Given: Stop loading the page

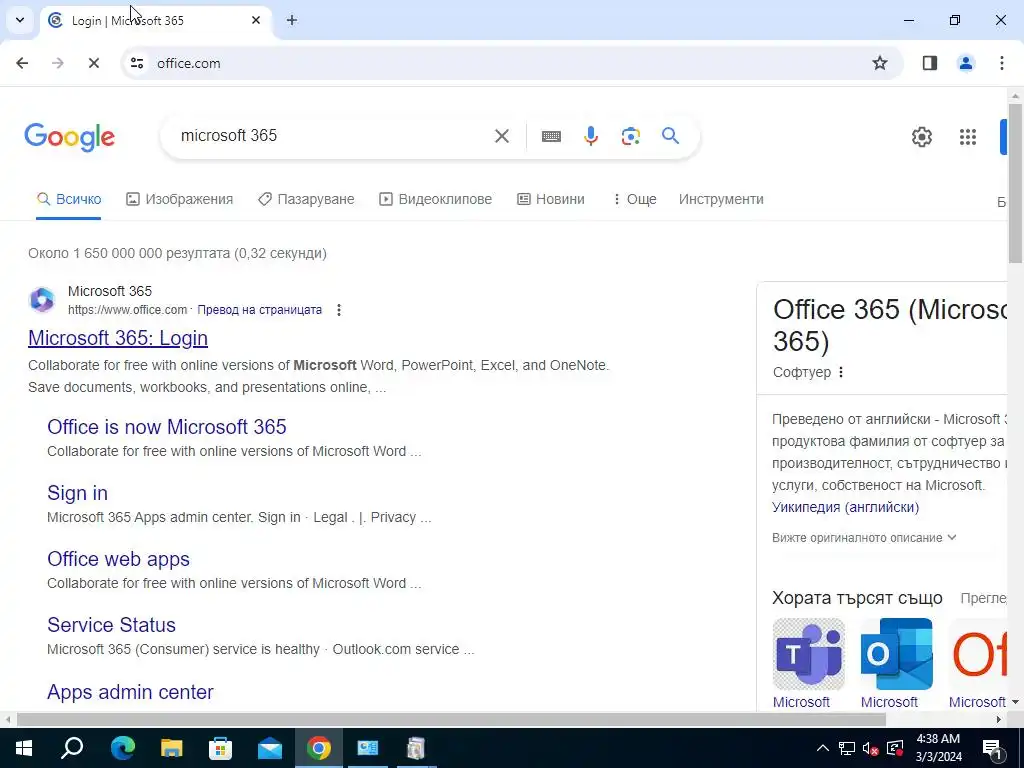Looking at the screenshot, I should coord(93,63).
